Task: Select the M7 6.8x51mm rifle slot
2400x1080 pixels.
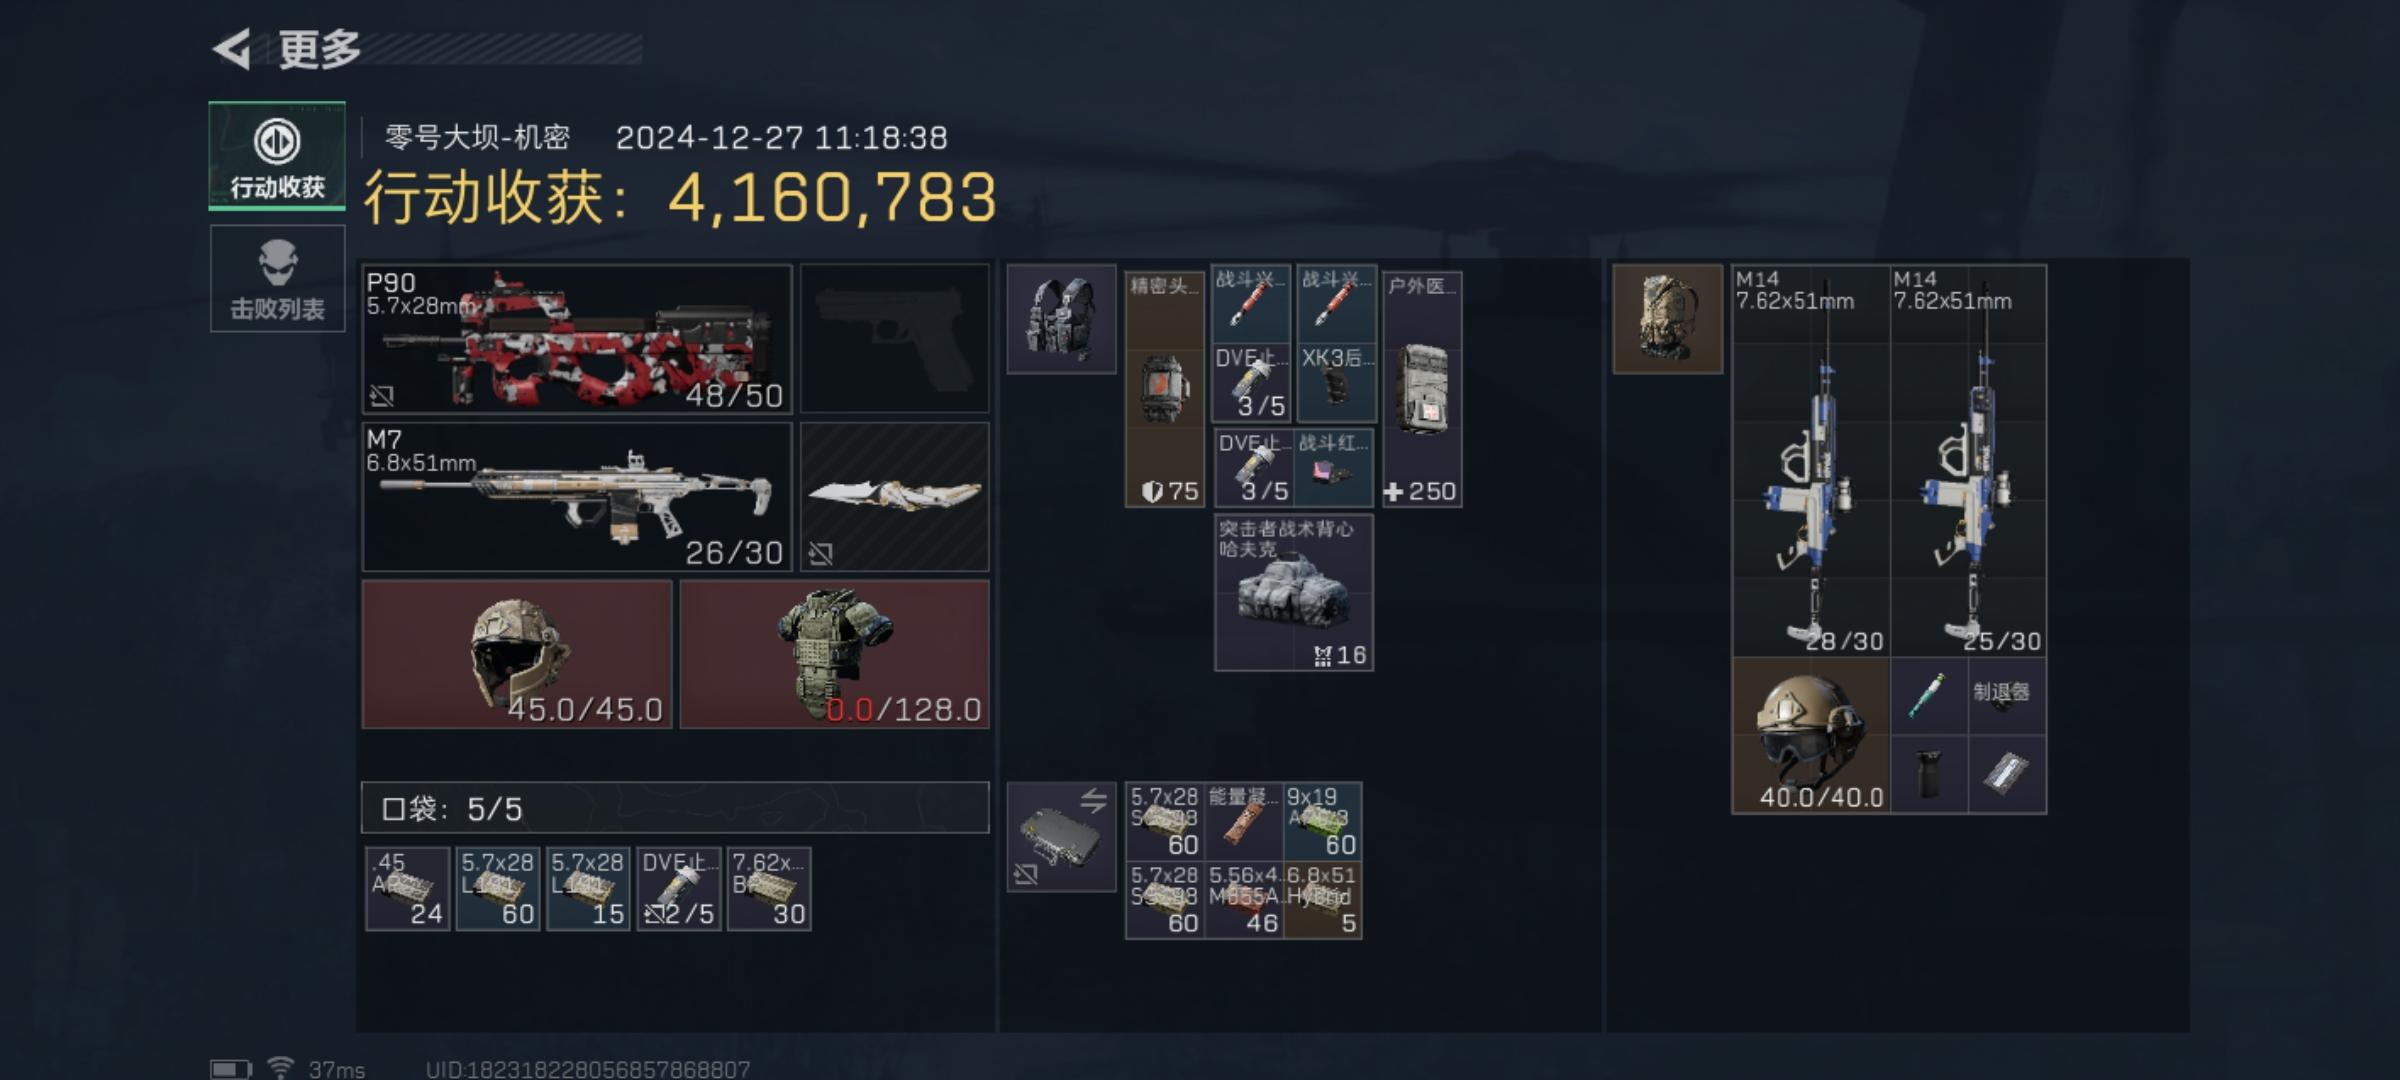Action: tap(577, 496)
